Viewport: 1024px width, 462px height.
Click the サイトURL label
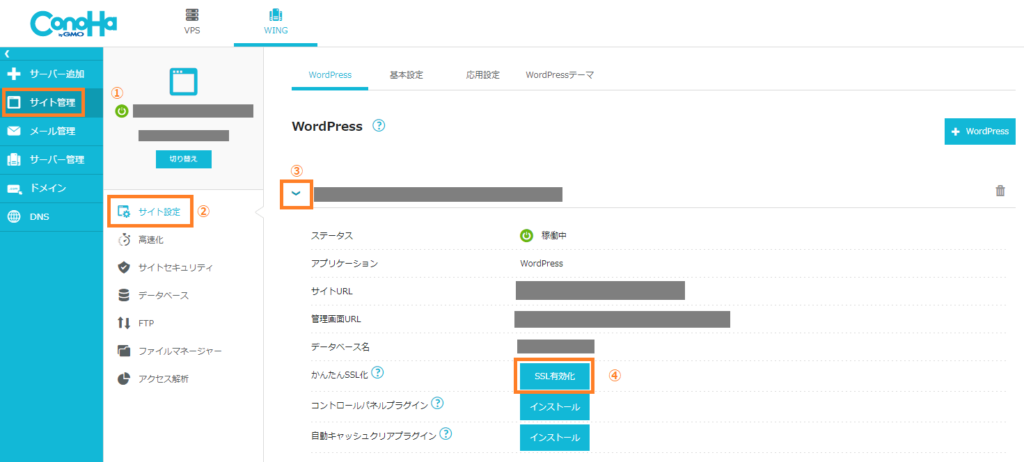[332, 291]
